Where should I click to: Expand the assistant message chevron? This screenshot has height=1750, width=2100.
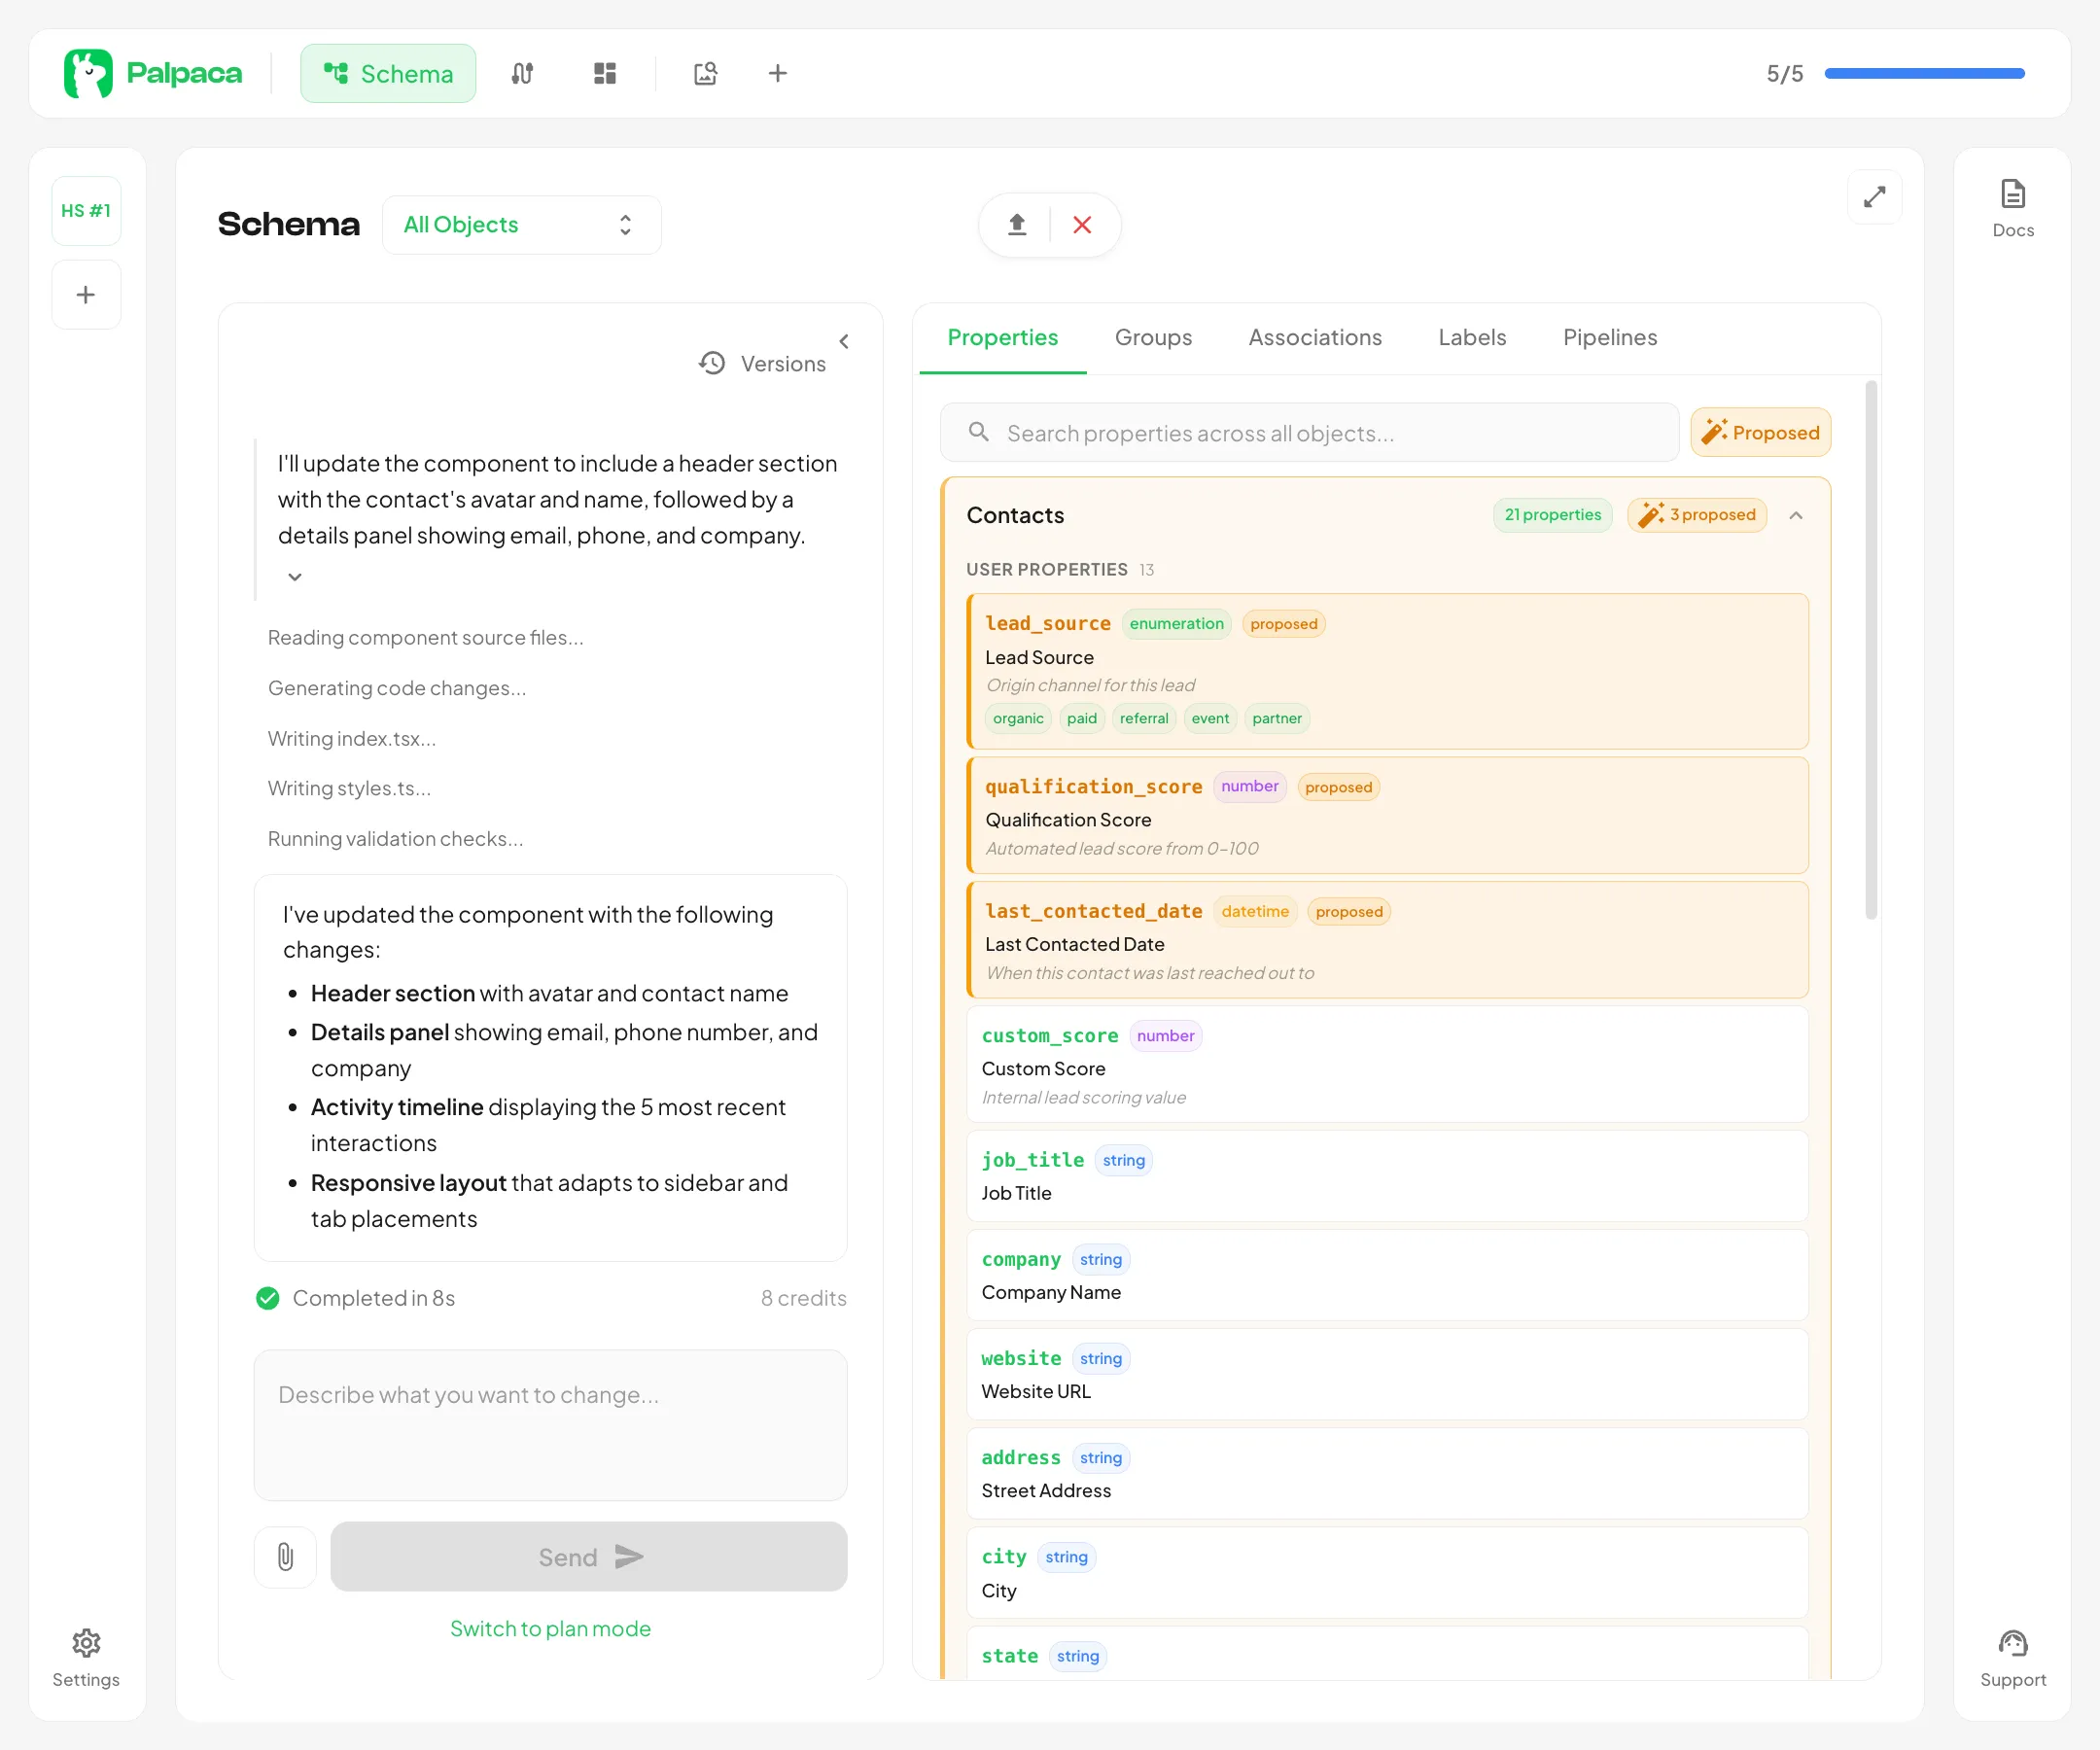[x=294, y=577]
